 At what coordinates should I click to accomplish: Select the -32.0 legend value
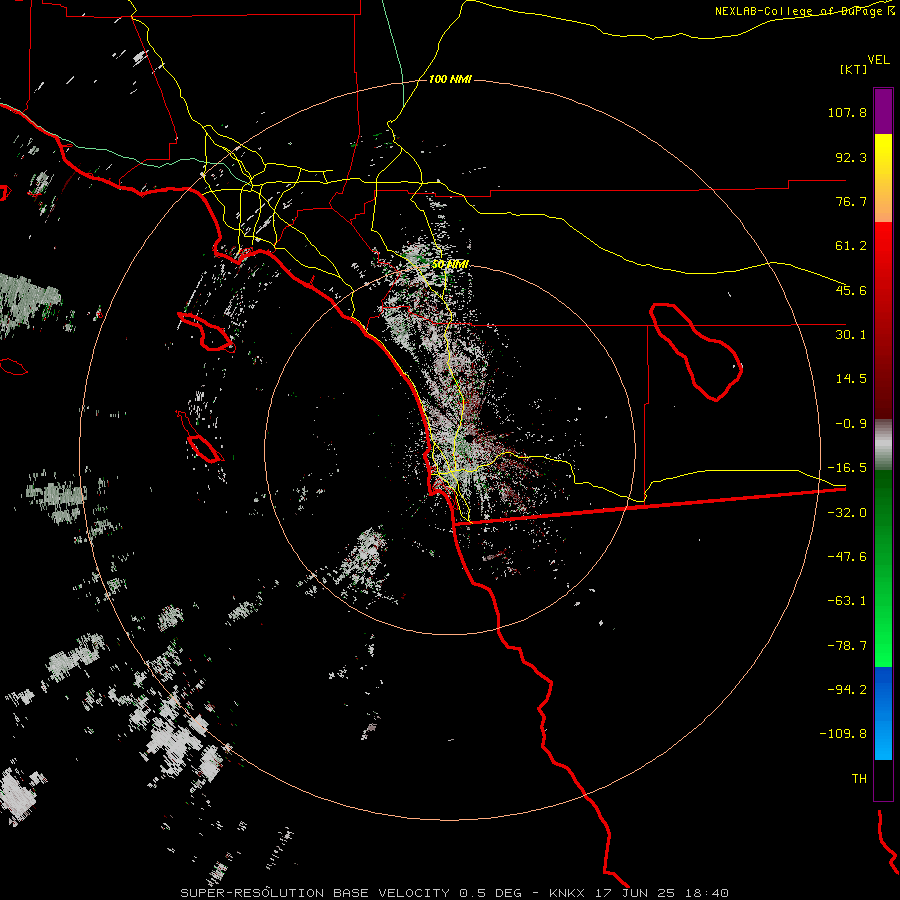pos(847,513)
